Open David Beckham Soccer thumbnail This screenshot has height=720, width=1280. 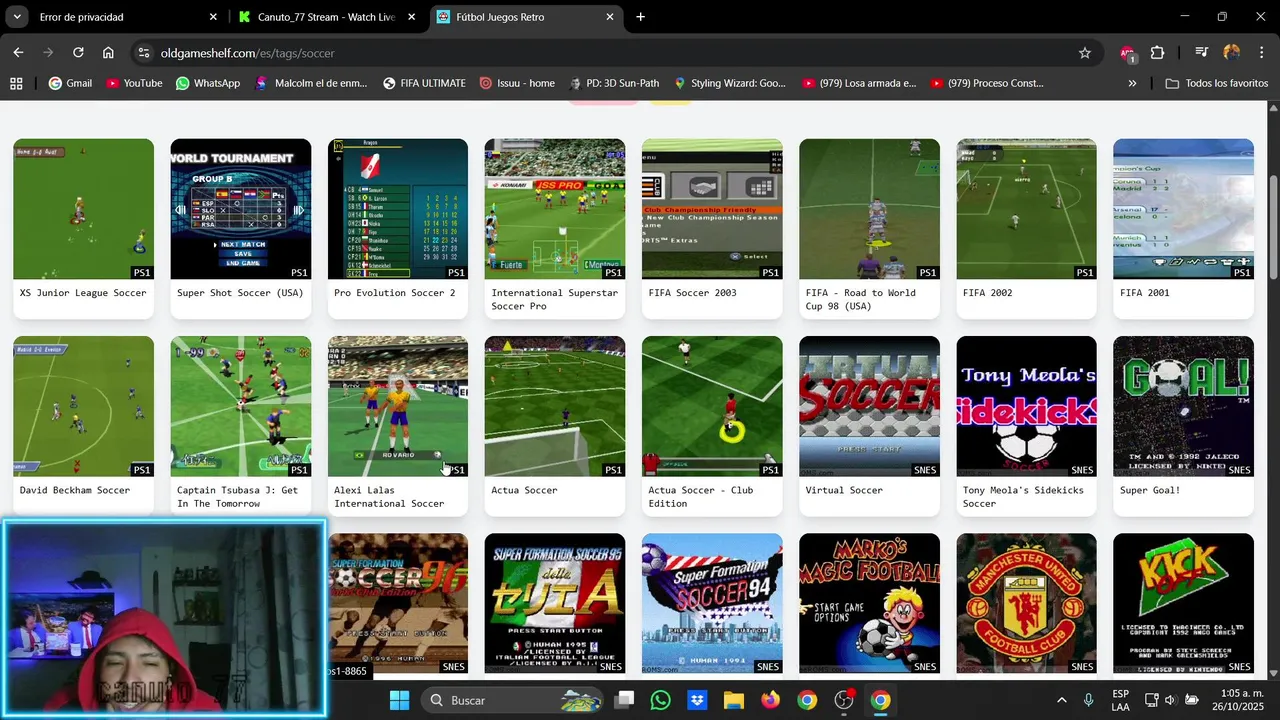83,406
